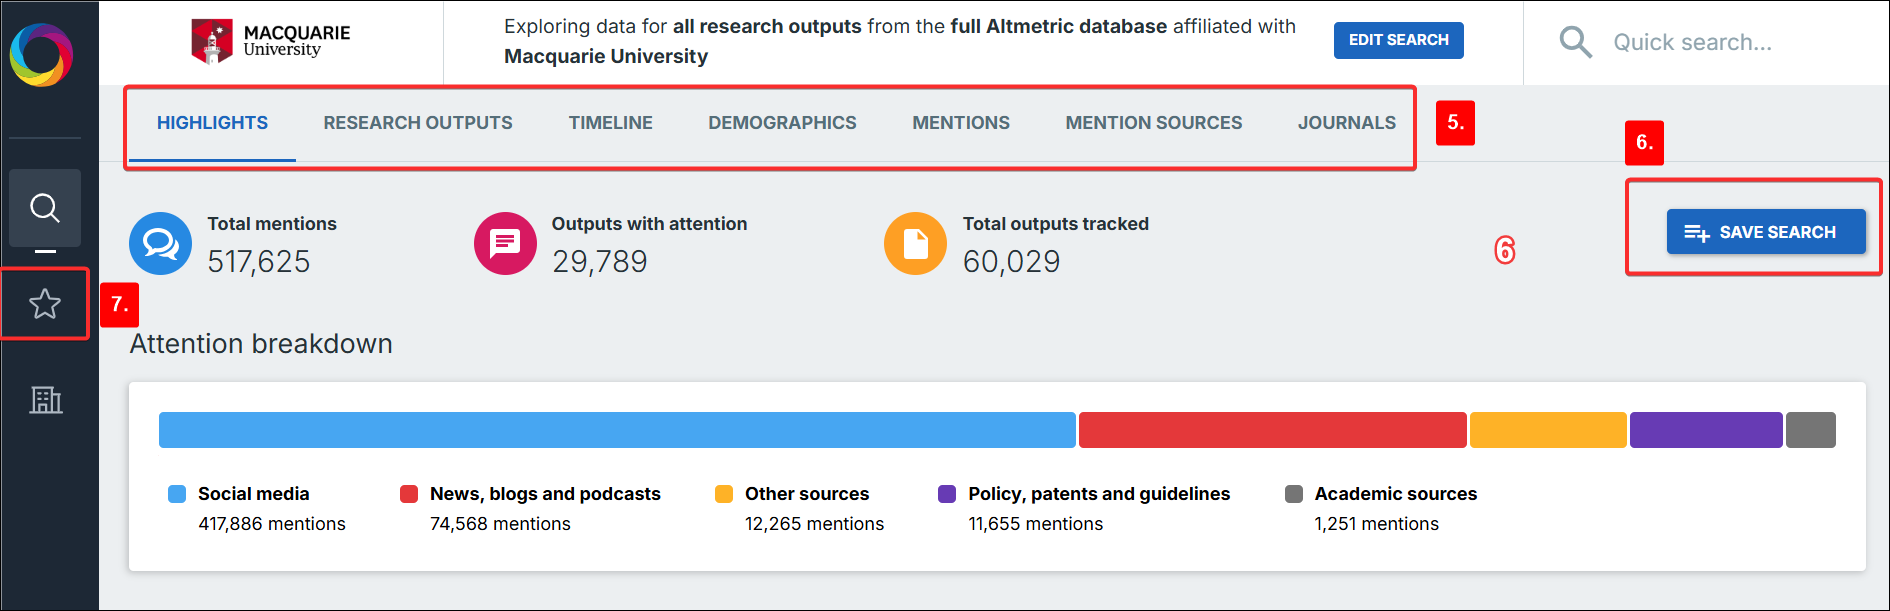Click the Altmetric rainbow logo
Viewport: 1890px width, 611px height.
tap(41, 54)
